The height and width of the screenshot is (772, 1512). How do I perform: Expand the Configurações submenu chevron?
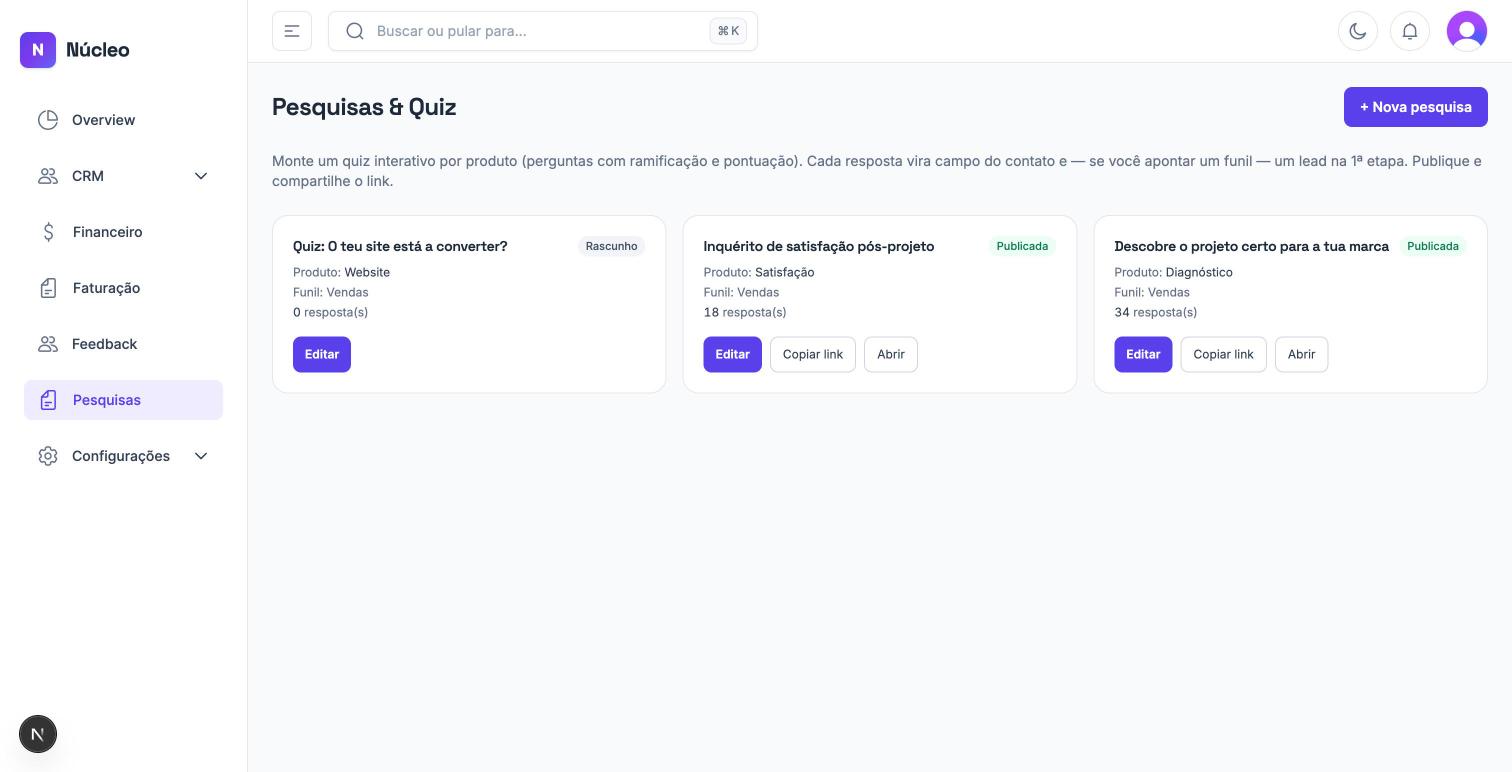click(x=201, y=456)
